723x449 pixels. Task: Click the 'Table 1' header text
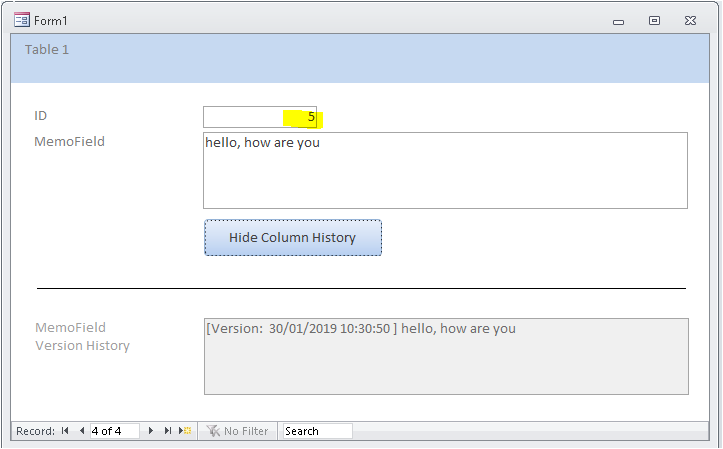[x=47, y=49]
